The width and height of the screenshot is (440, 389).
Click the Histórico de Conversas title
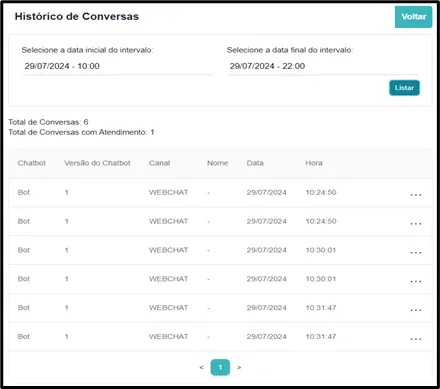pos(77,16)
